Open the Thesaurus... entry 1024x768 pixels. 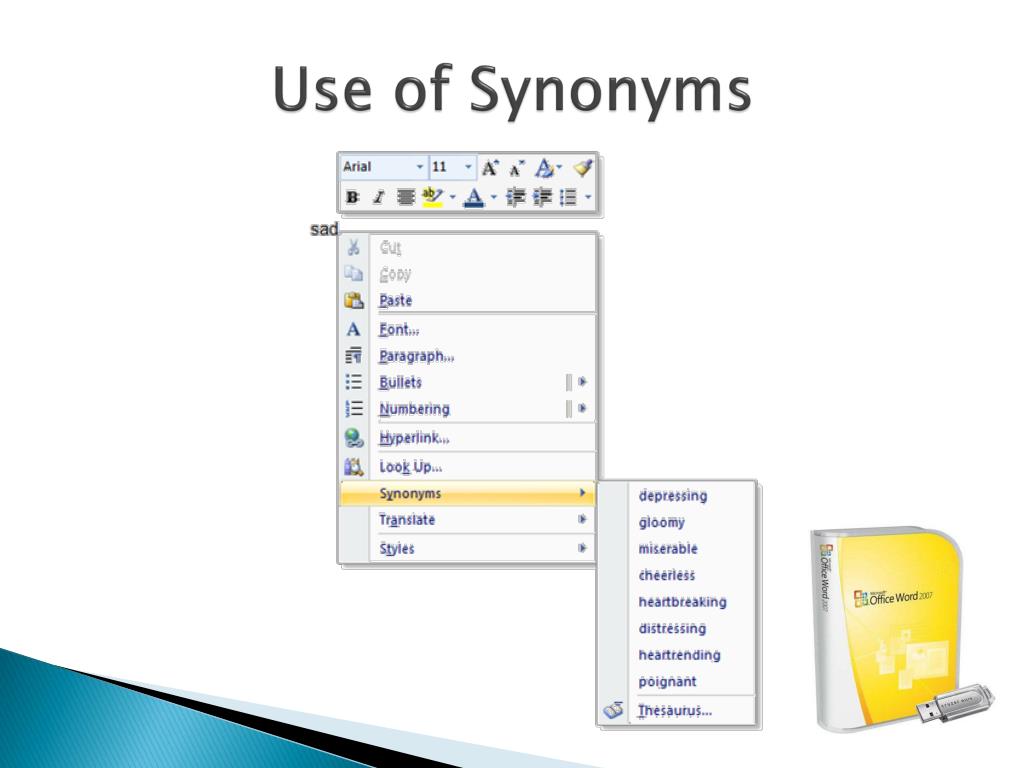click(675, 711)
